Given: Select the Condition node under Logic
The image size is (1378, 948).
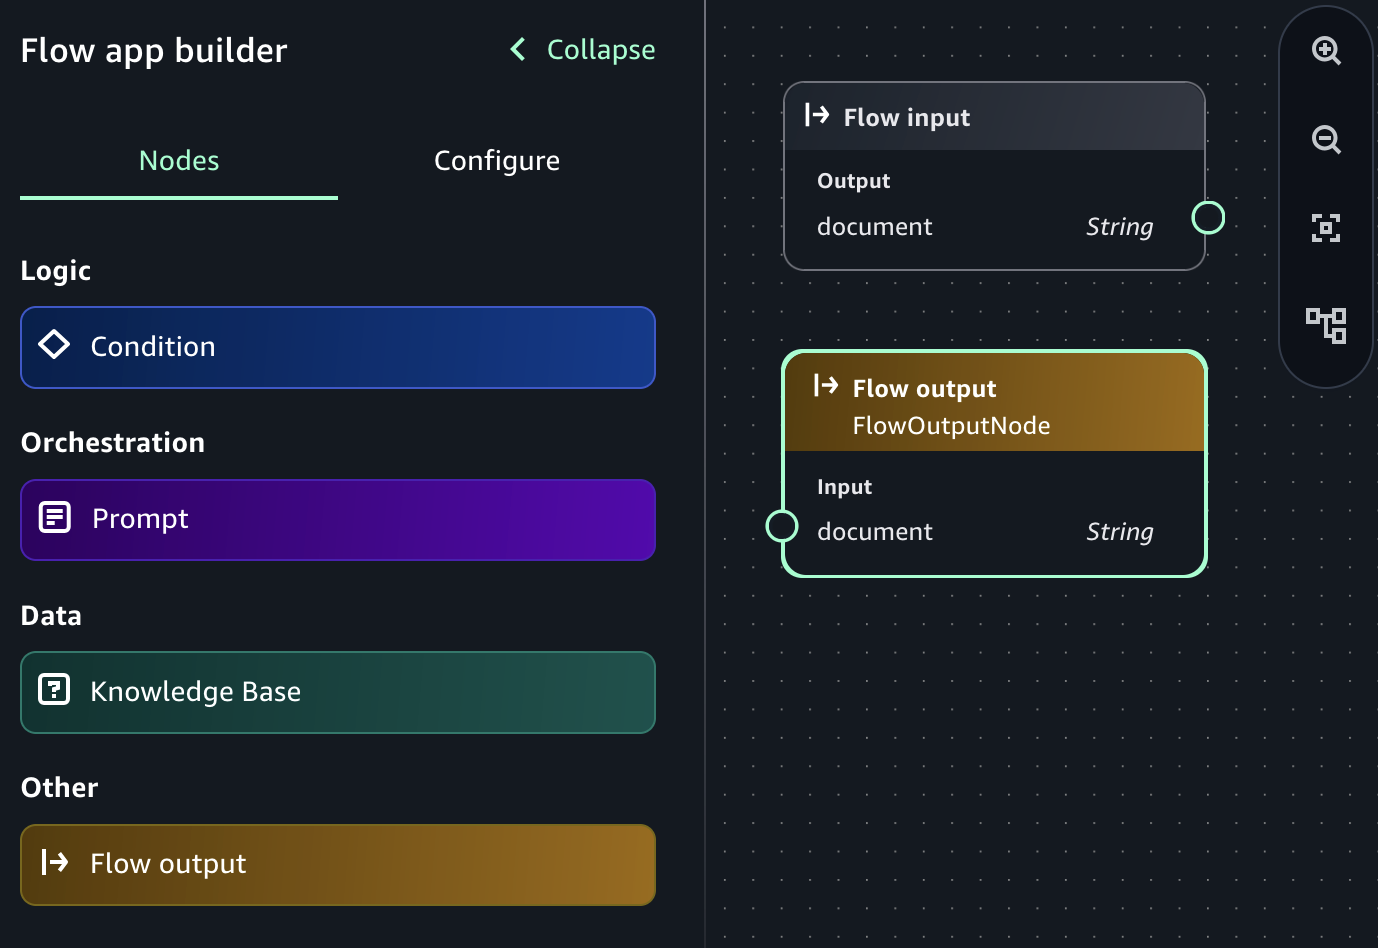Looking at the screenshot, I should [337, 347].
